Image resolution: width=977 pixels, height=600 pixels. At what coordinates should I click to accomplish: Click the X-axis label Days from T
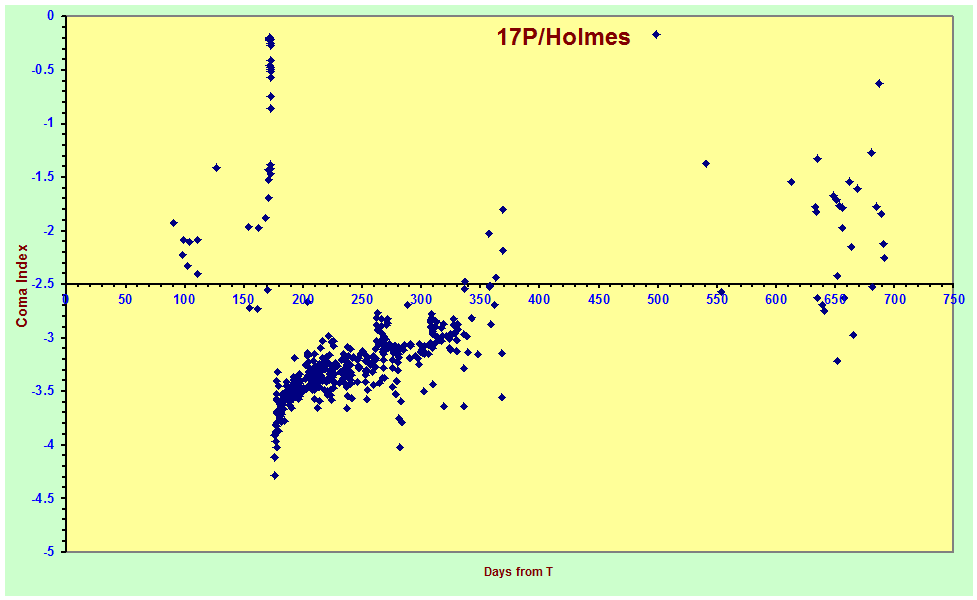[518, 572]
